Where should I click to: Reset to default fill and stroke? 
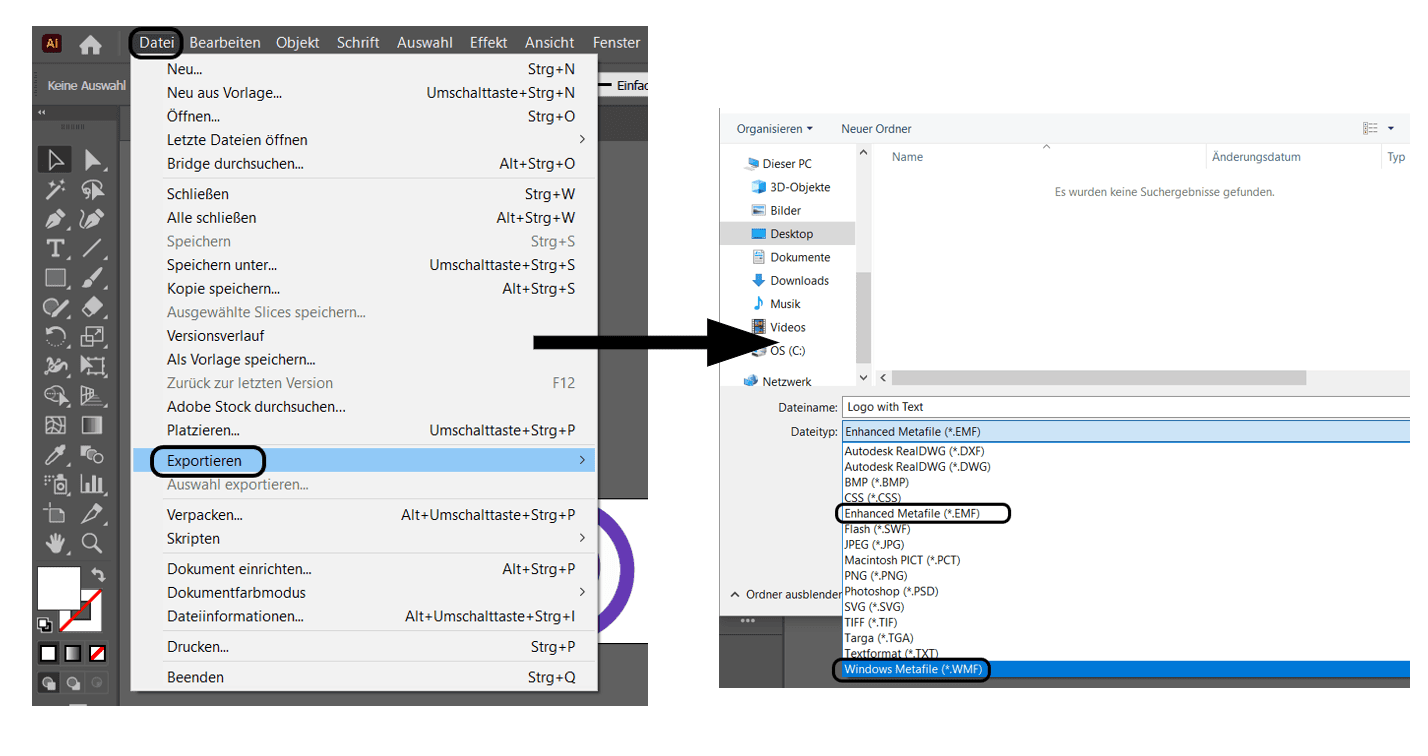(x=44, y=625)
